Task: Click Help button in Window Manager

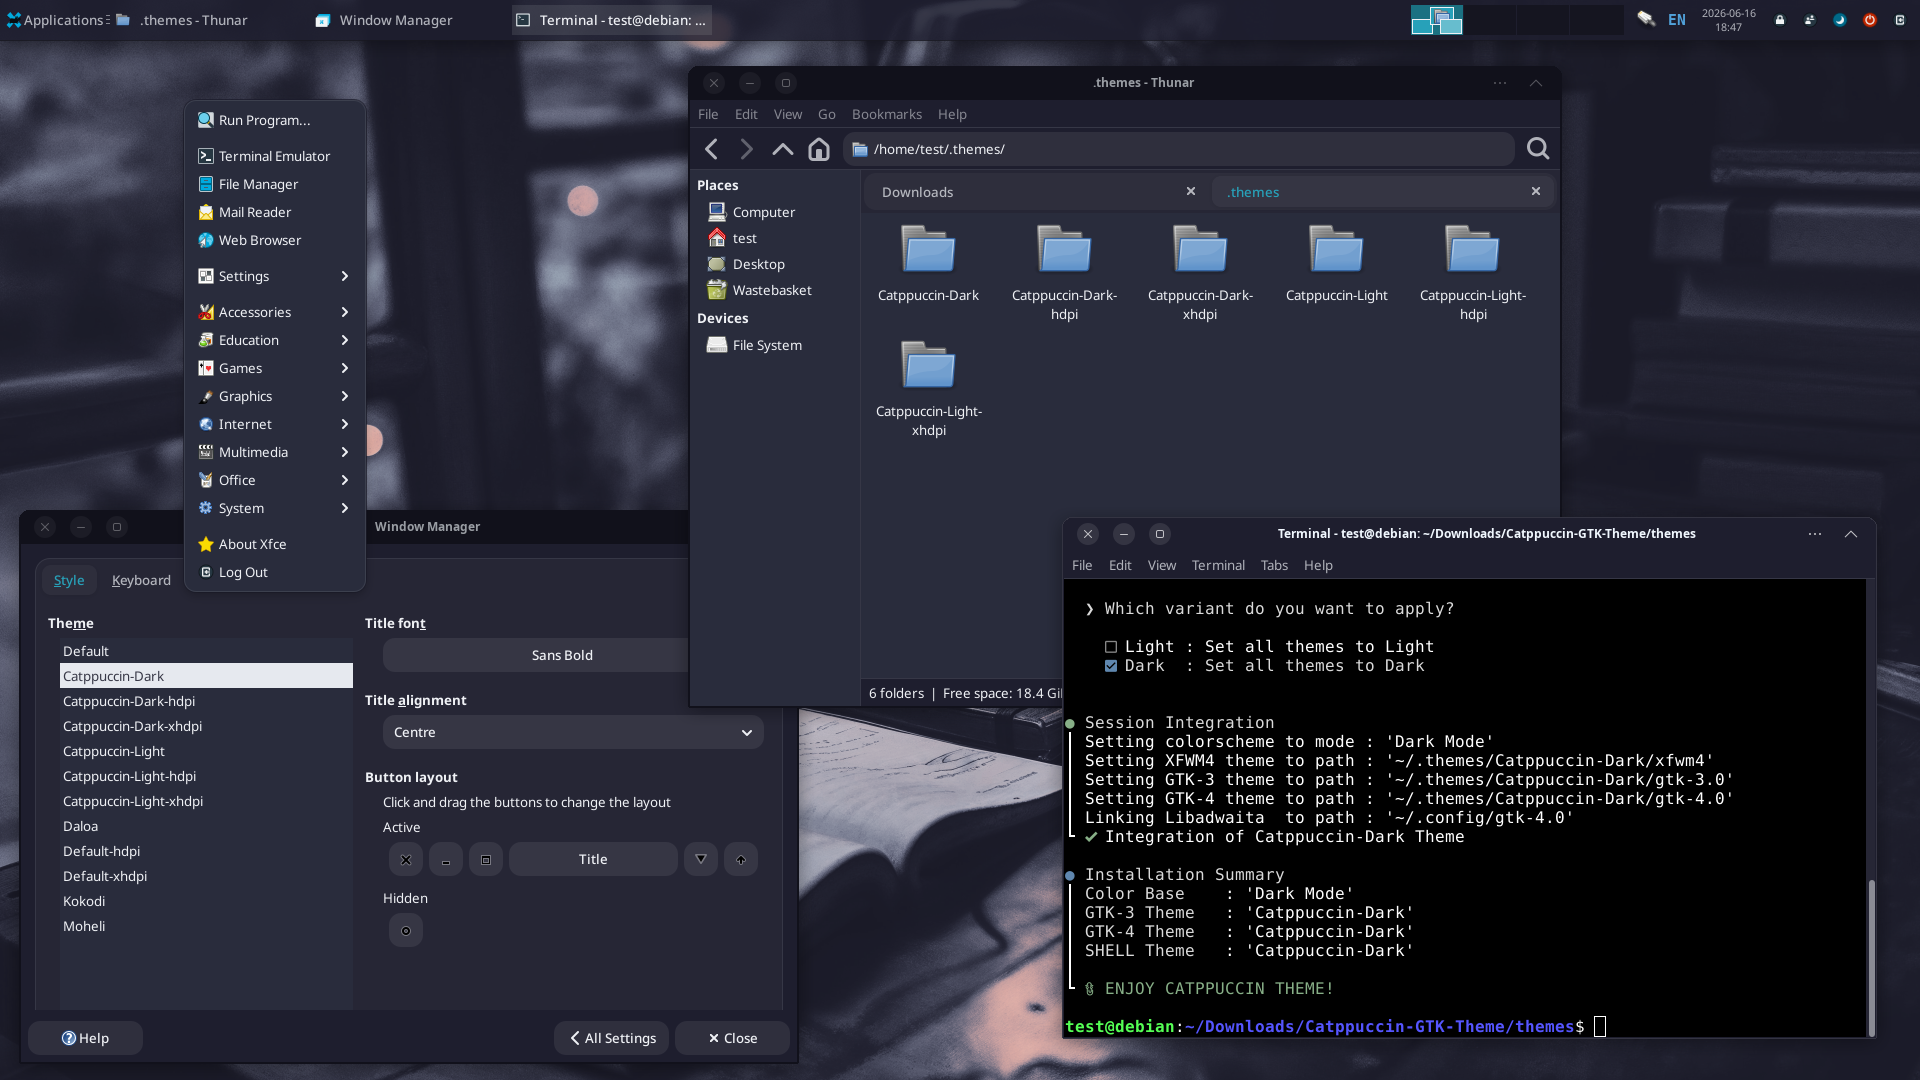Action: click(x=85, y=1038)
